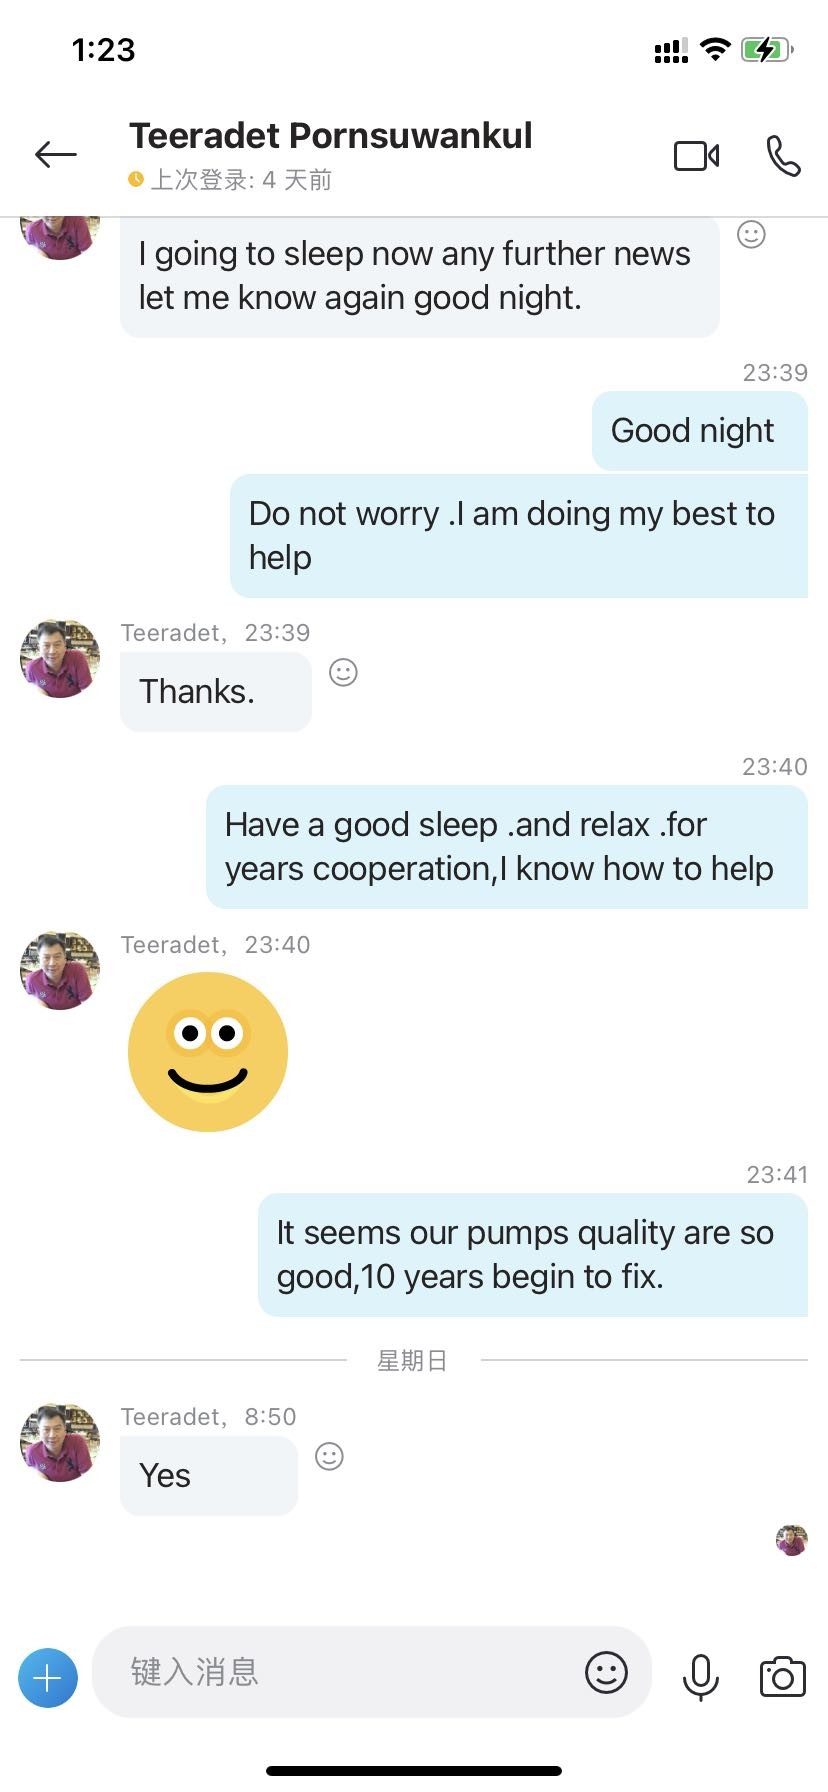Tap the "Do not worry" message bubble

(518, 535)
